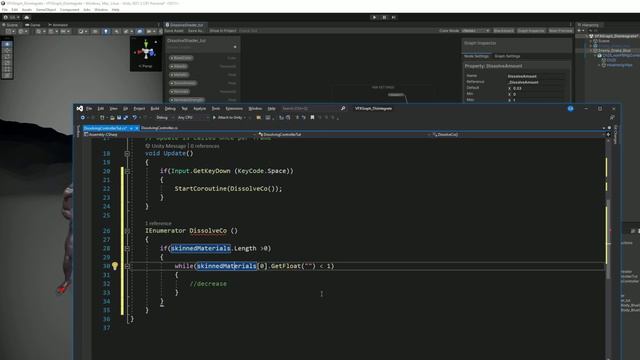The height and width of the screenshot is (360, 640).
Task: Click the Reference field _DissolveAmount
Action: (x=537, y=82)
